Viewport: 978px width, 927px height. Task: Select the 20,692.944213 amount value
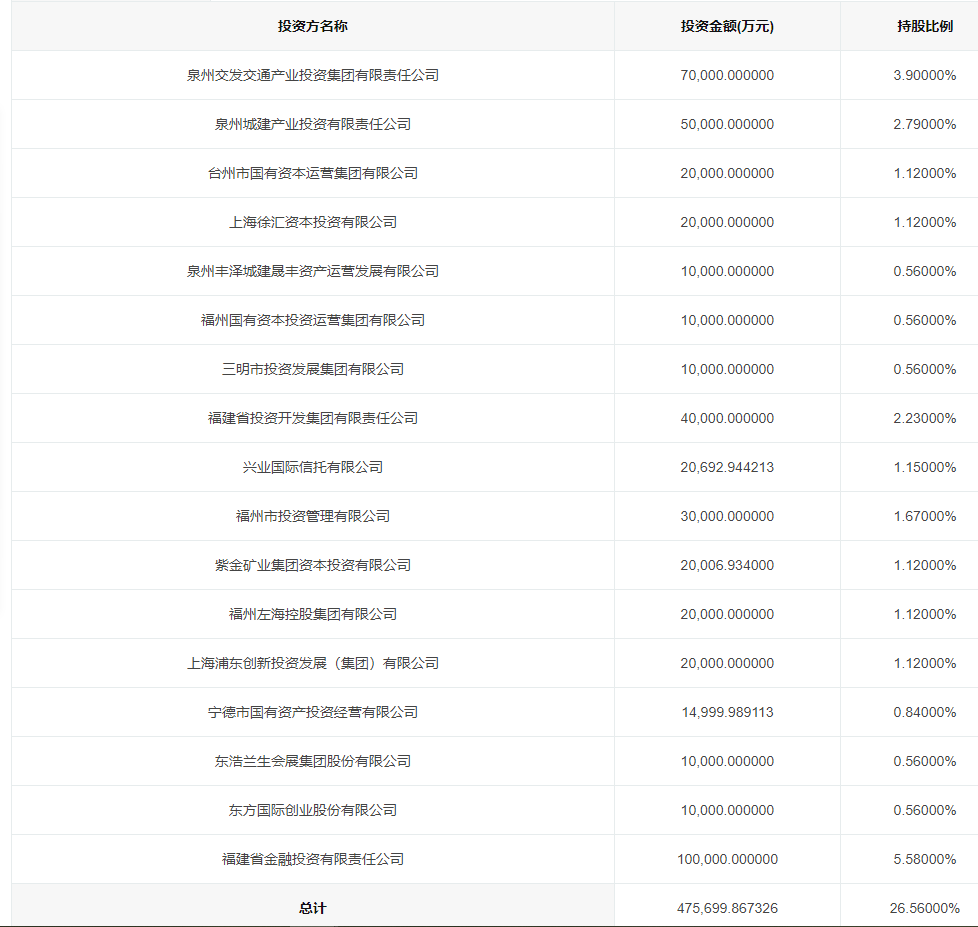tap(727, 467)
